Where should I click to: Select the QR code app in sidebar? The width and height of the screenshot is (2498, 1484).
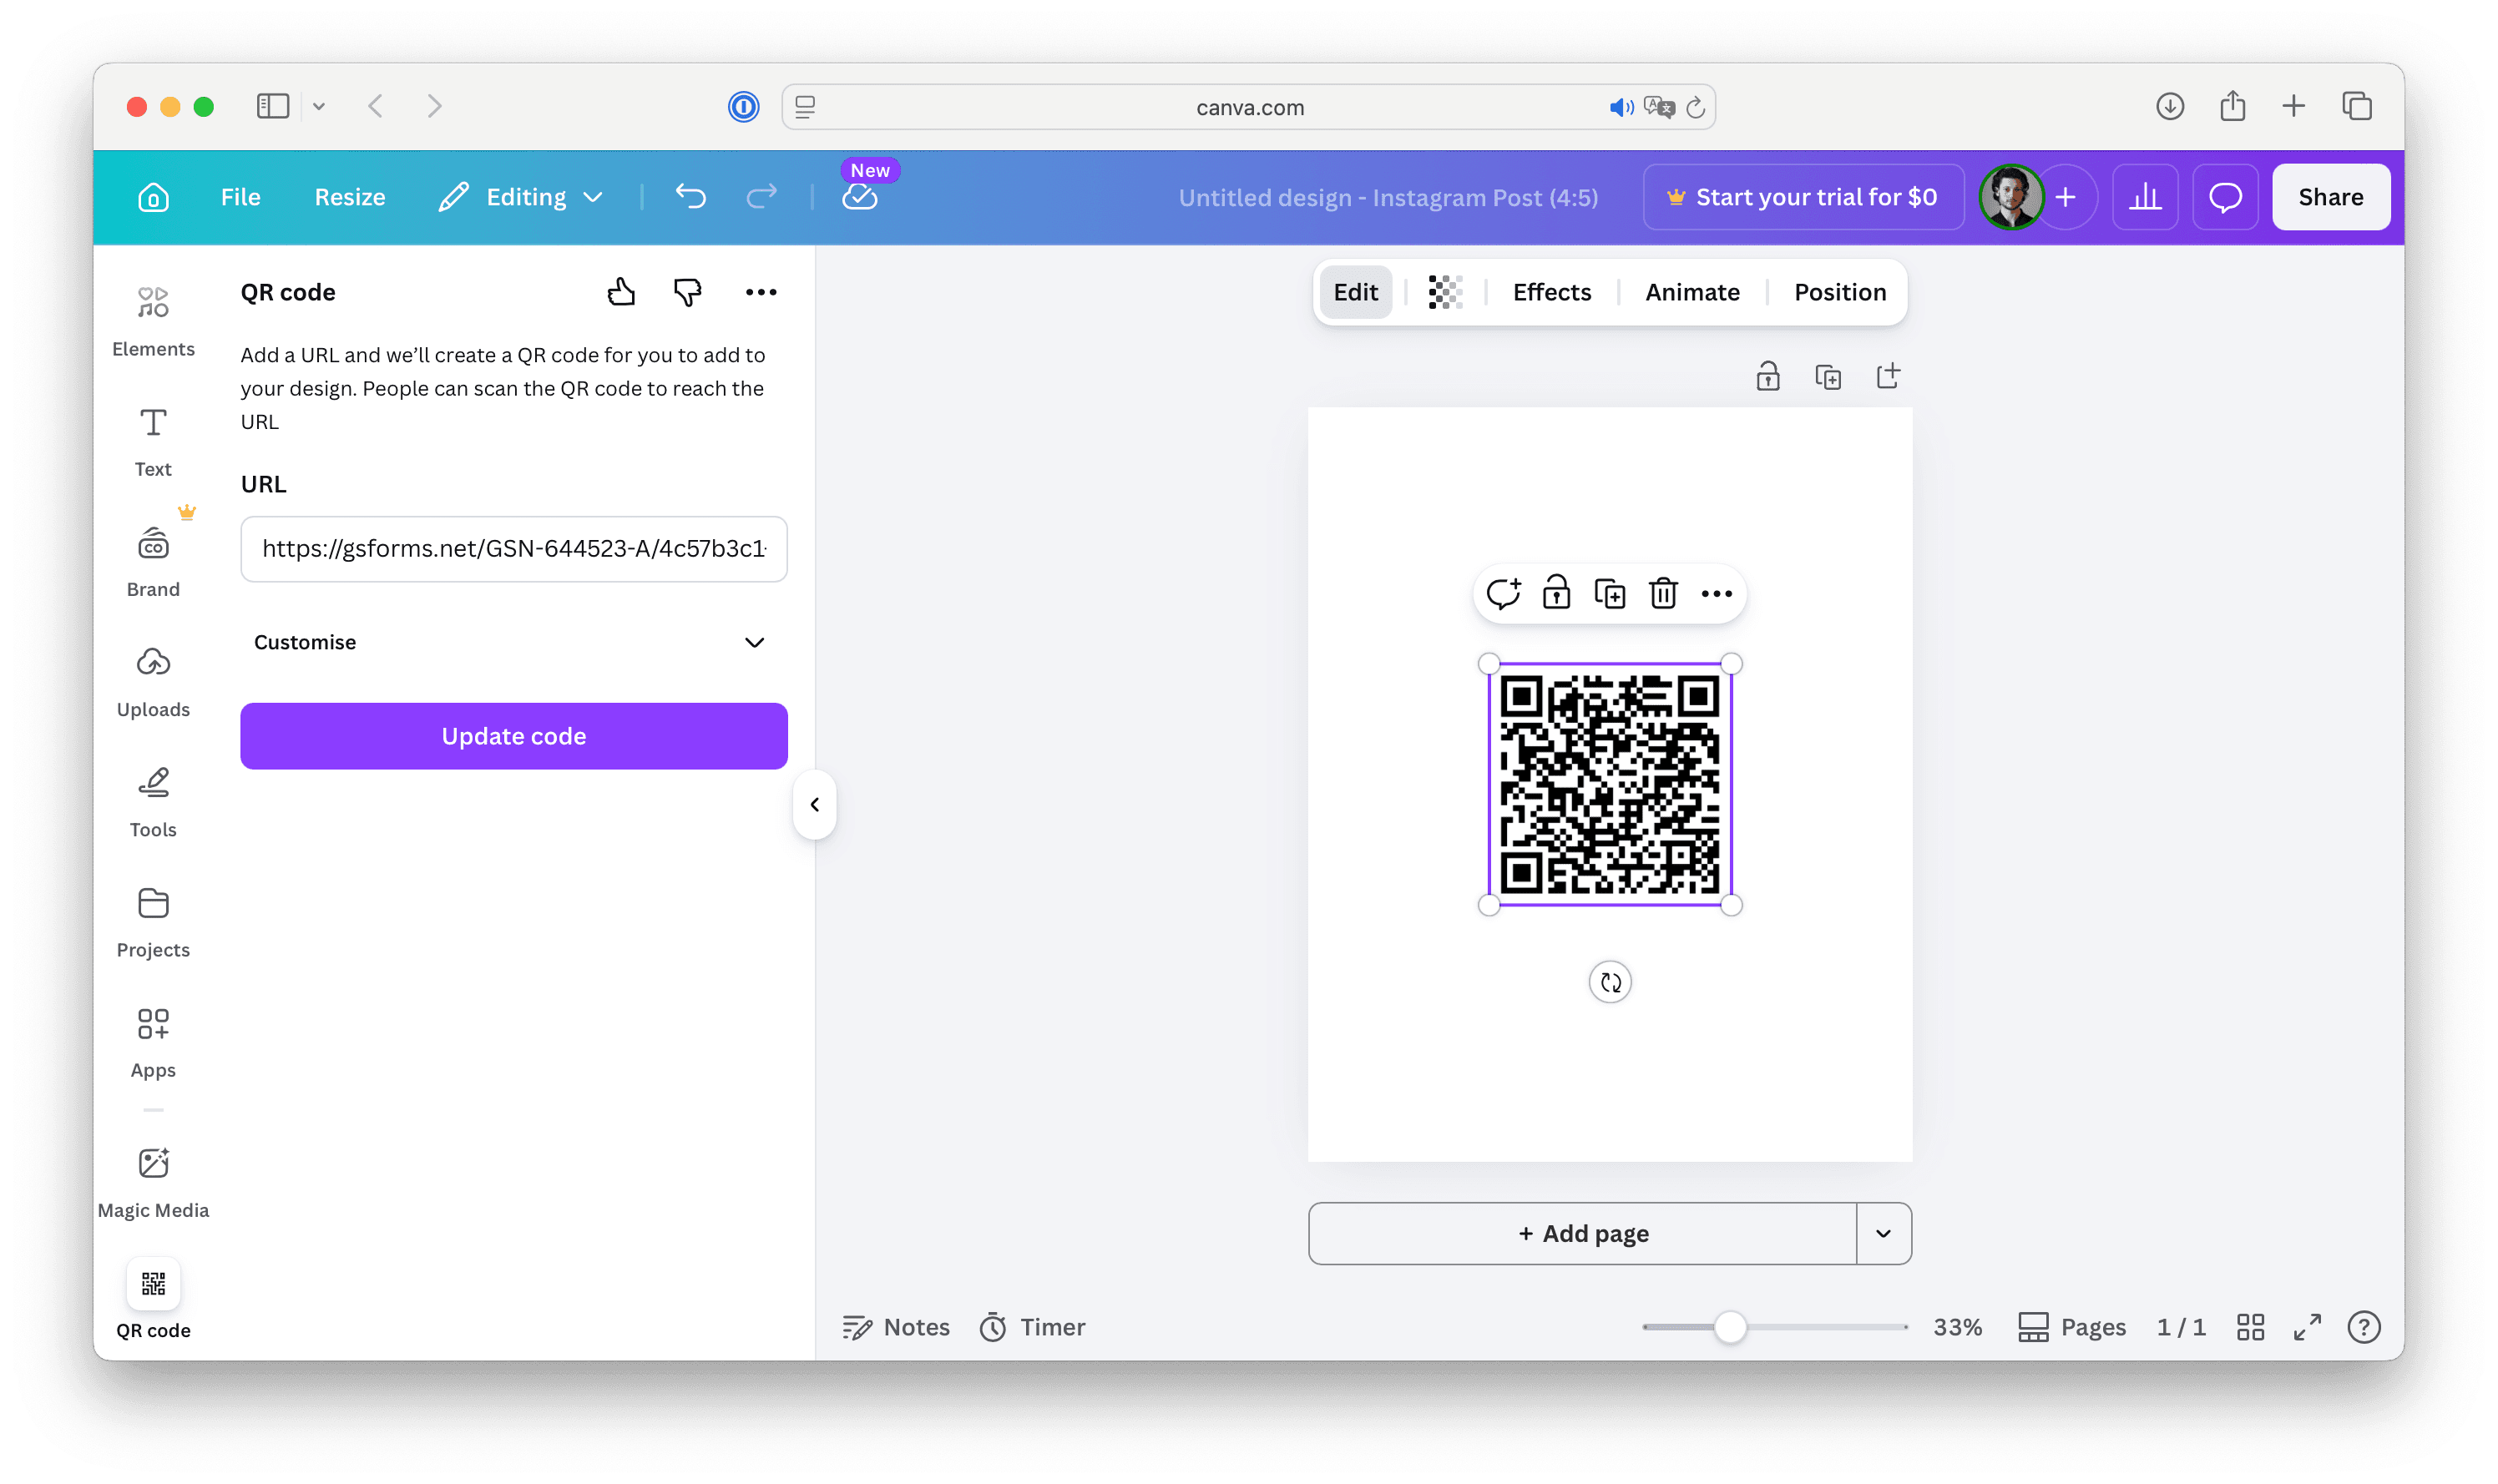(153, 1300)
